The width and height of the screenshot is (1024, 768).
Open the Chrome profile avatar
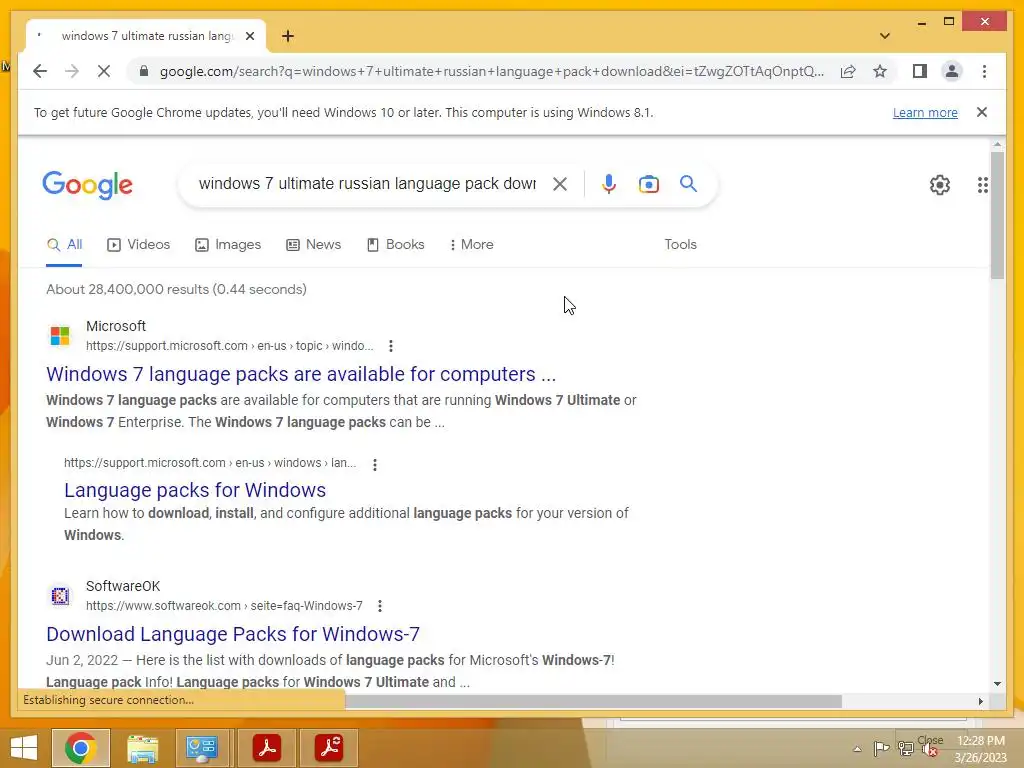pyautogui.click(x=952, y=71)
